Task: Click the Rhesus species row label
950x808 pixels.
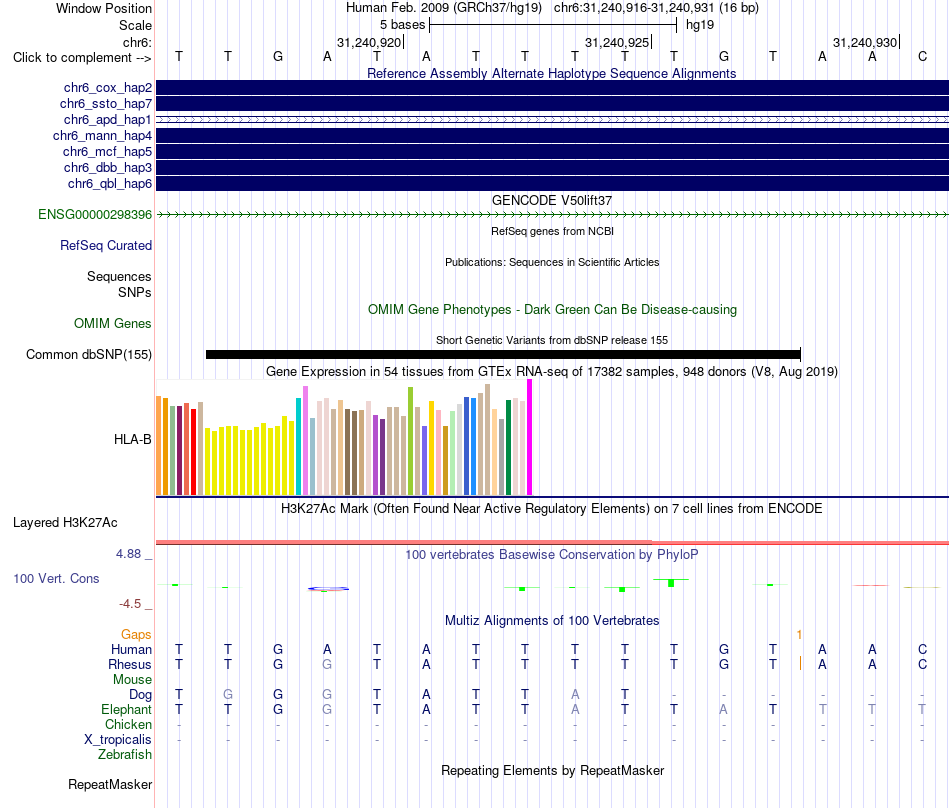Action: (x=130, y=664)
